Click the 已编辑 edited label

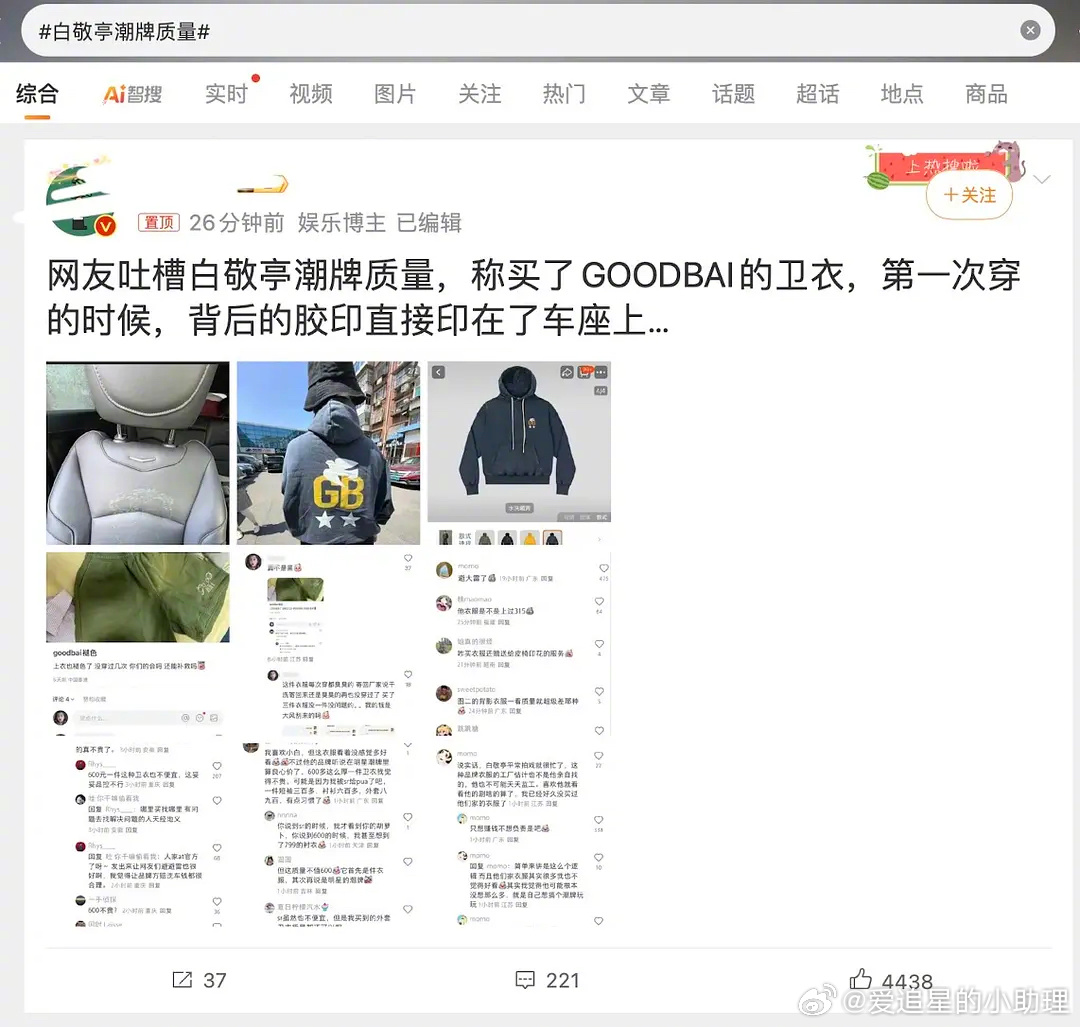(x=428, y=222)
